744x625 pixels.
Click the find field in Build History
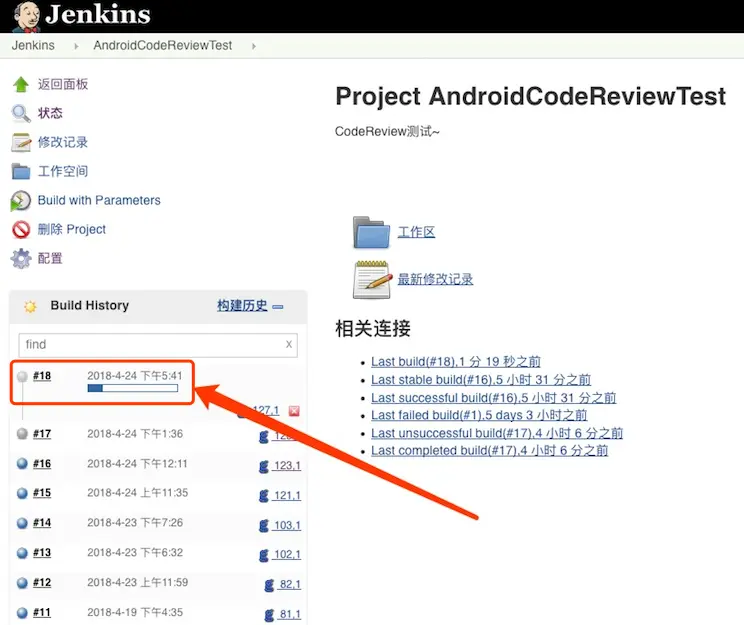[x=158, y=345]
